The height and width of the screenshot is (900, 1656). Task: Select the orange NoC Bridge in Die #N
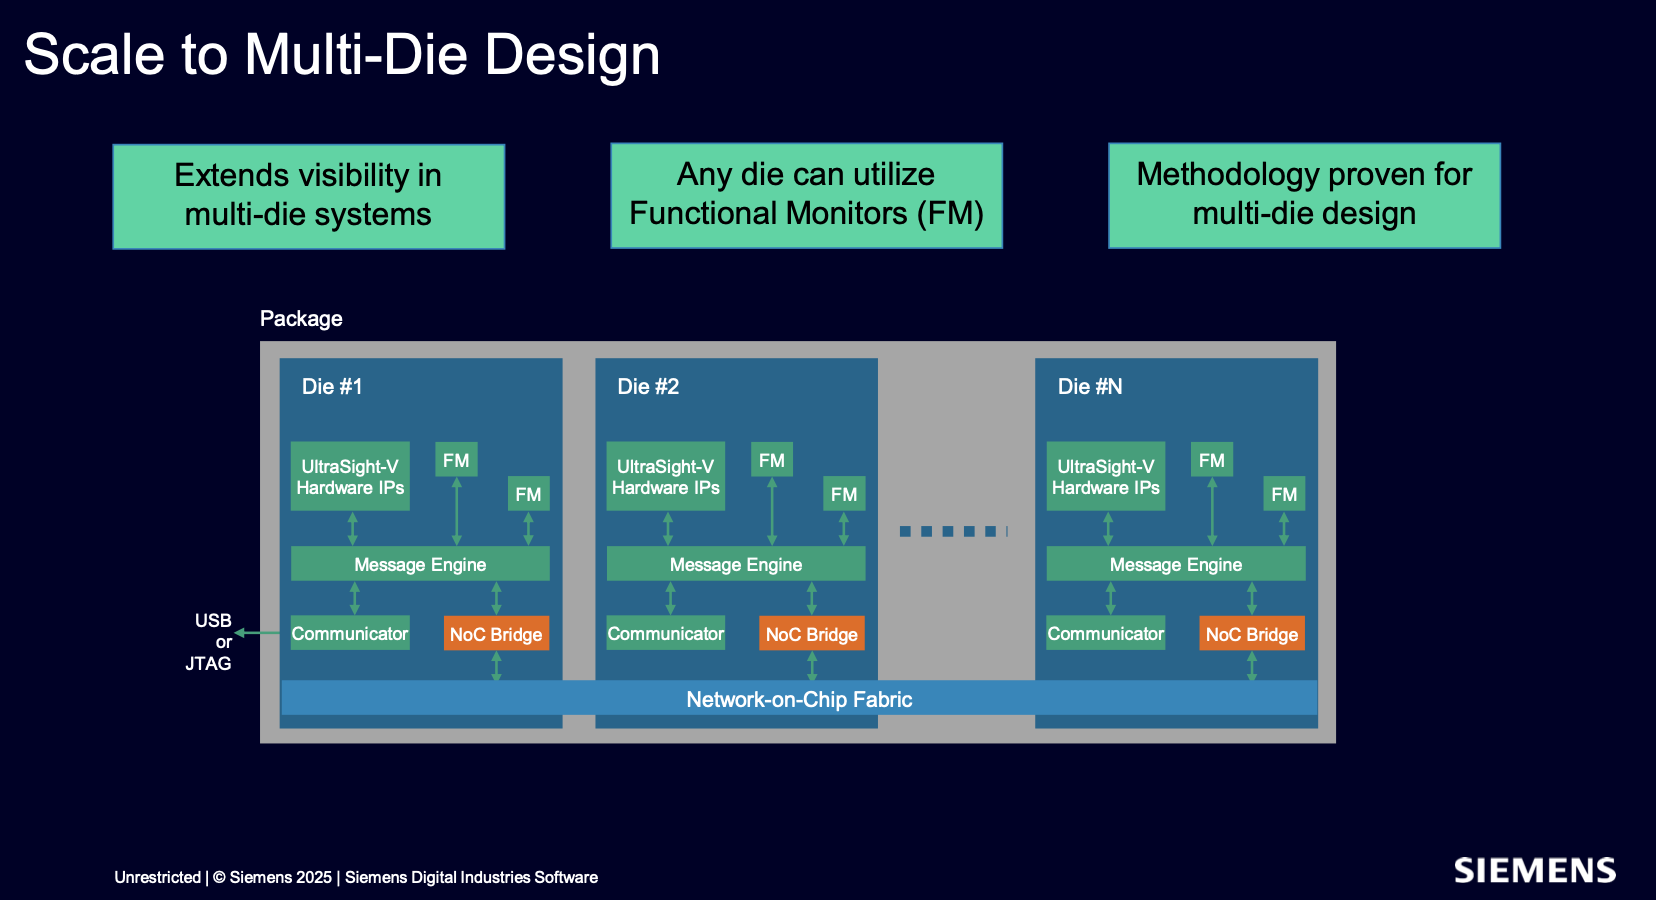1252,634
